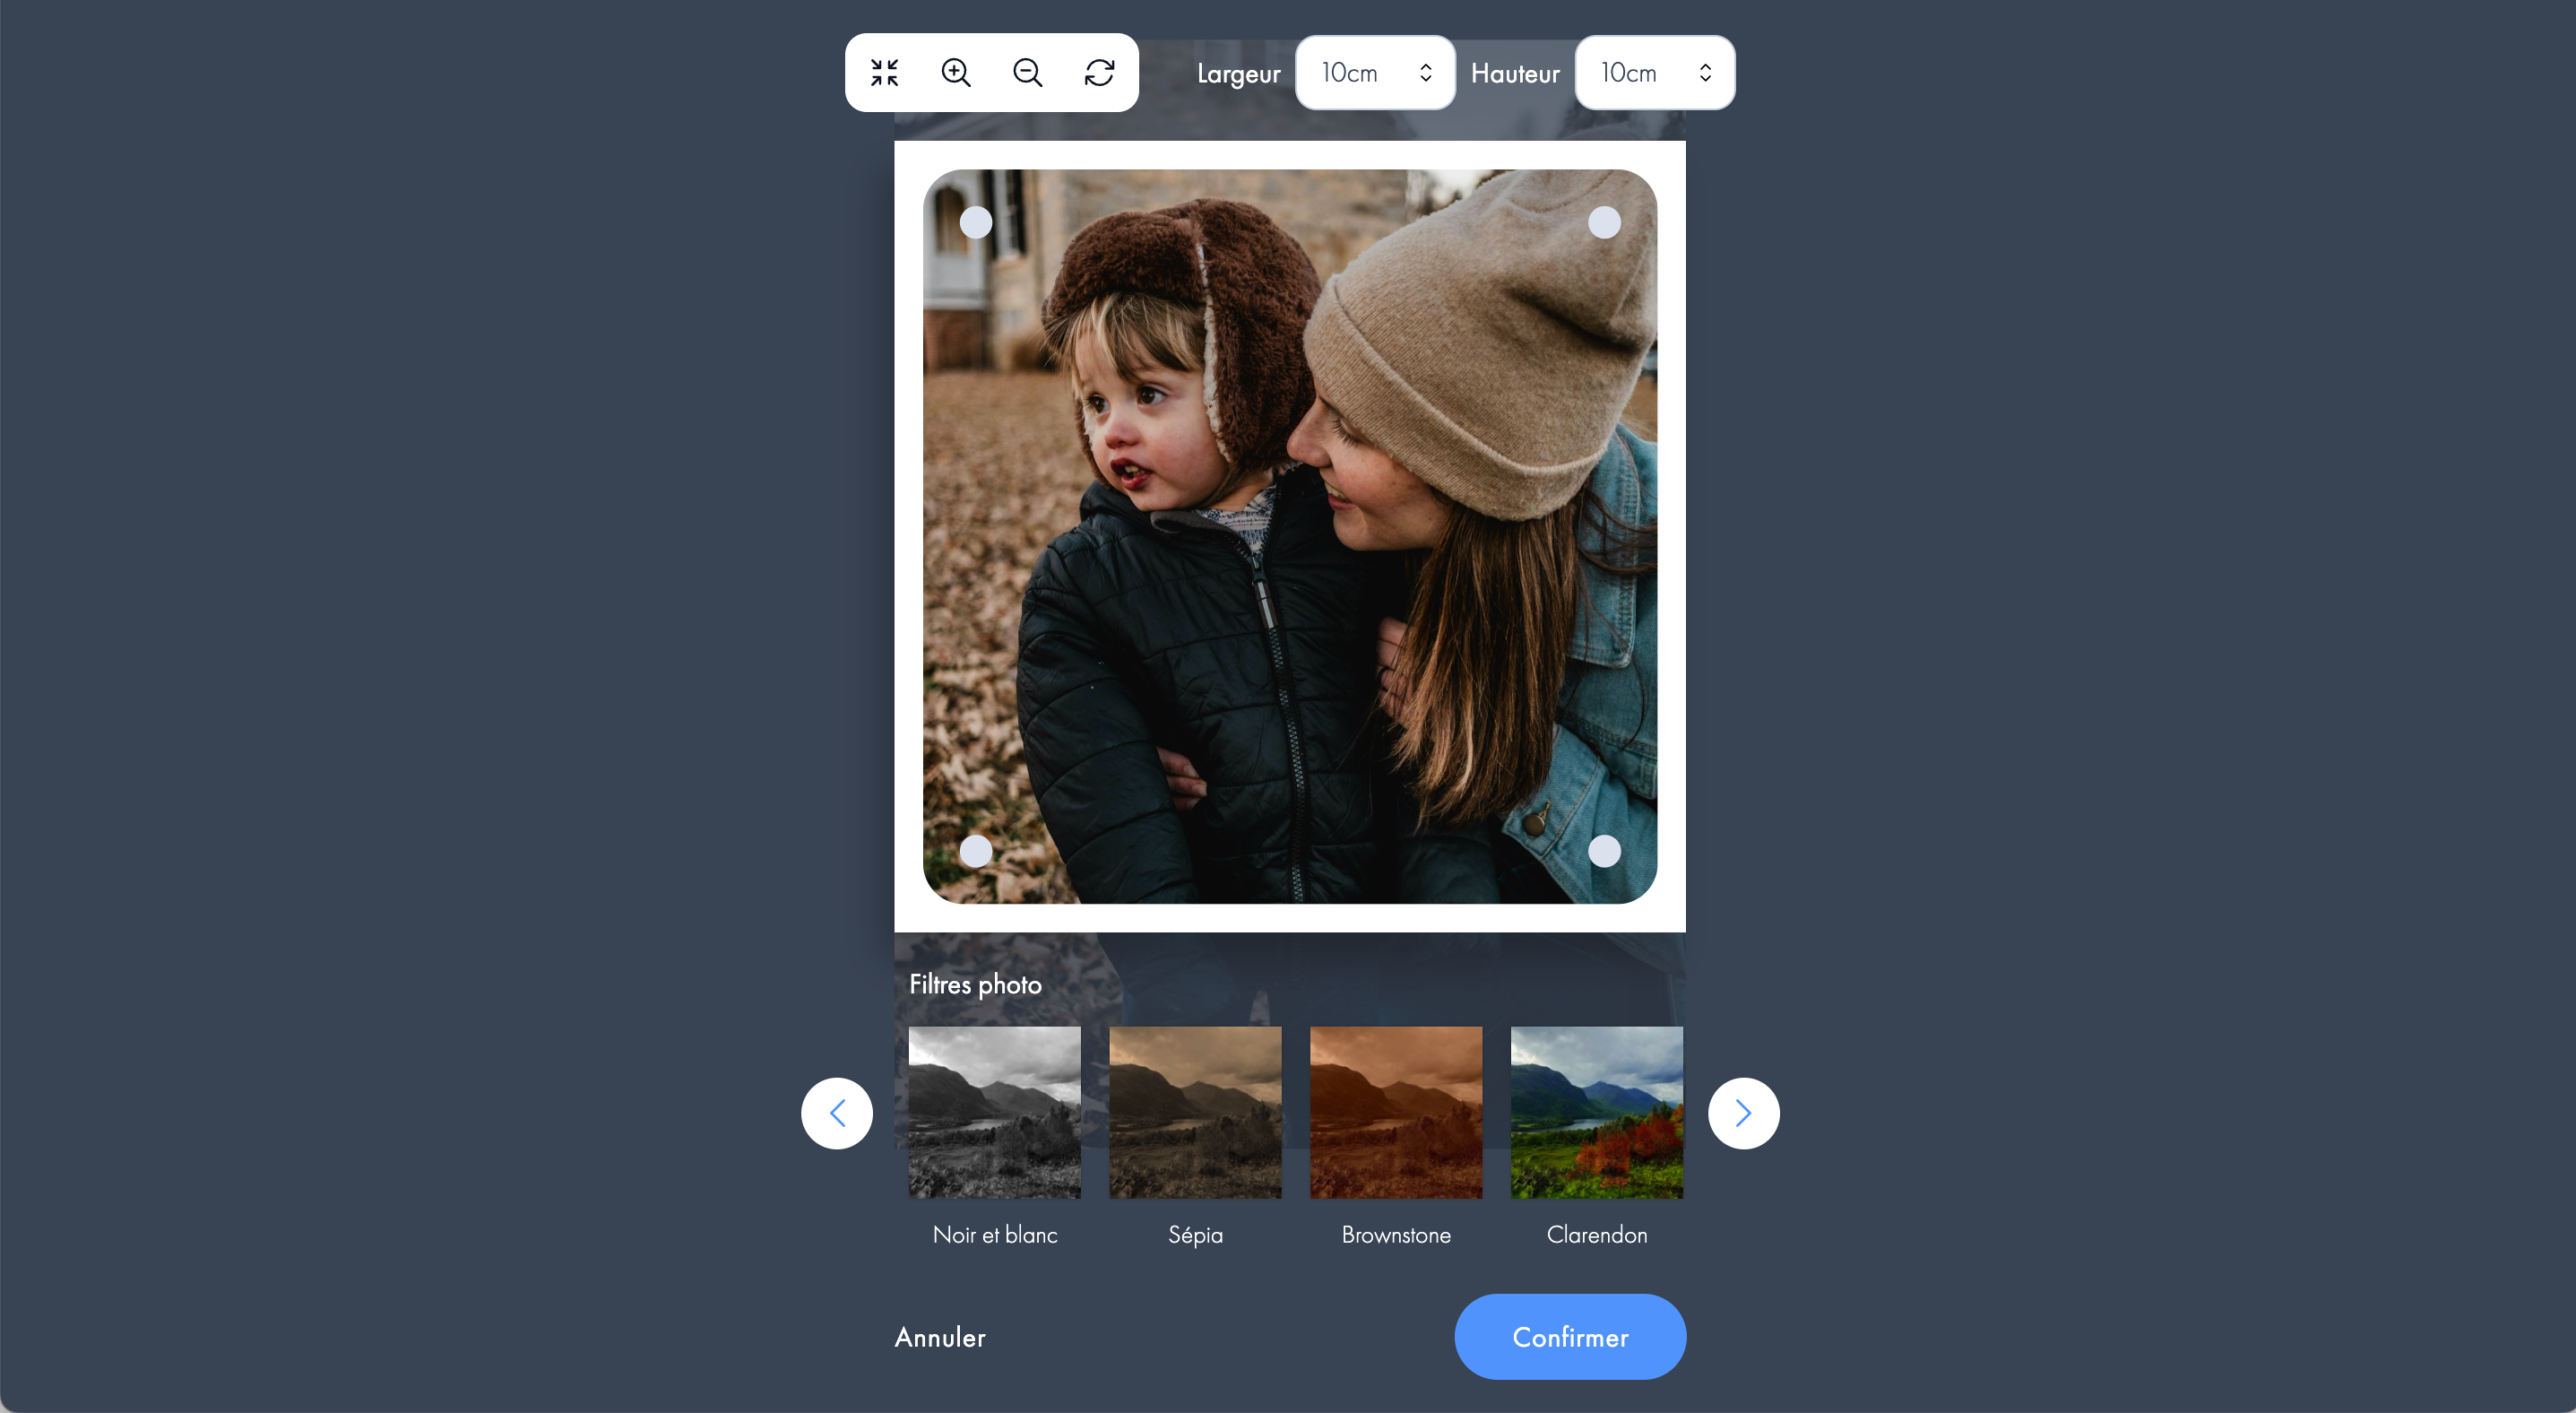This screenshot has width=2576, height=1413.
Task: Apply the Brownstone filter
Action: (1396, 1113)
